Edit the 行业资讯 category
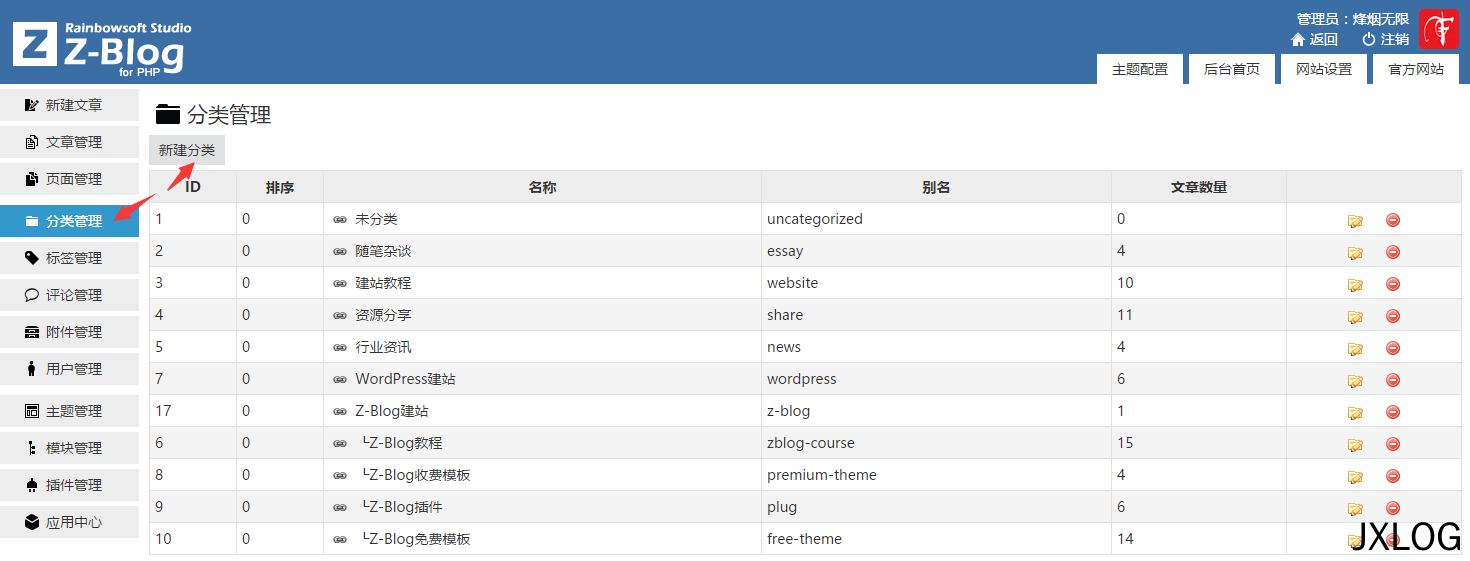Screen dimensions: 1470x561 point(1355,349)
